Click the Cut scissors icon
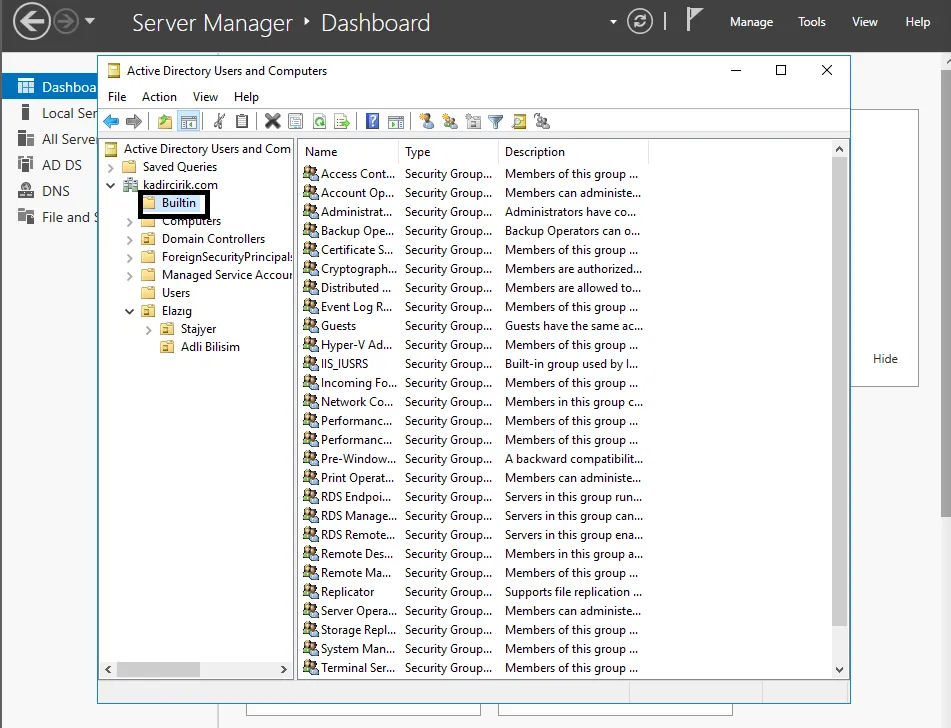The image size is (951, 728). [219, 121]
